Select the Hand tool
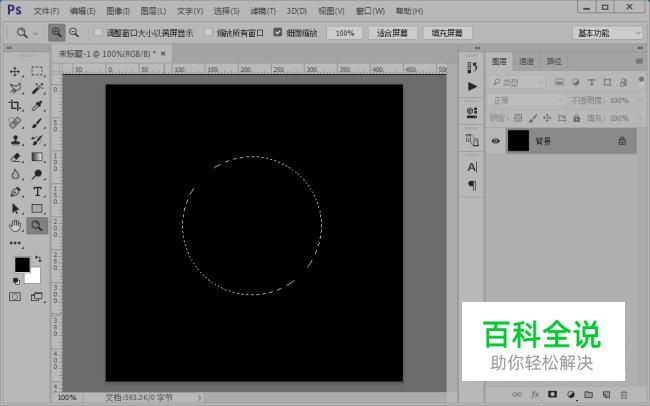Image resolution: width=650 pixels, height=406 pixels. (x=15, y=226)
